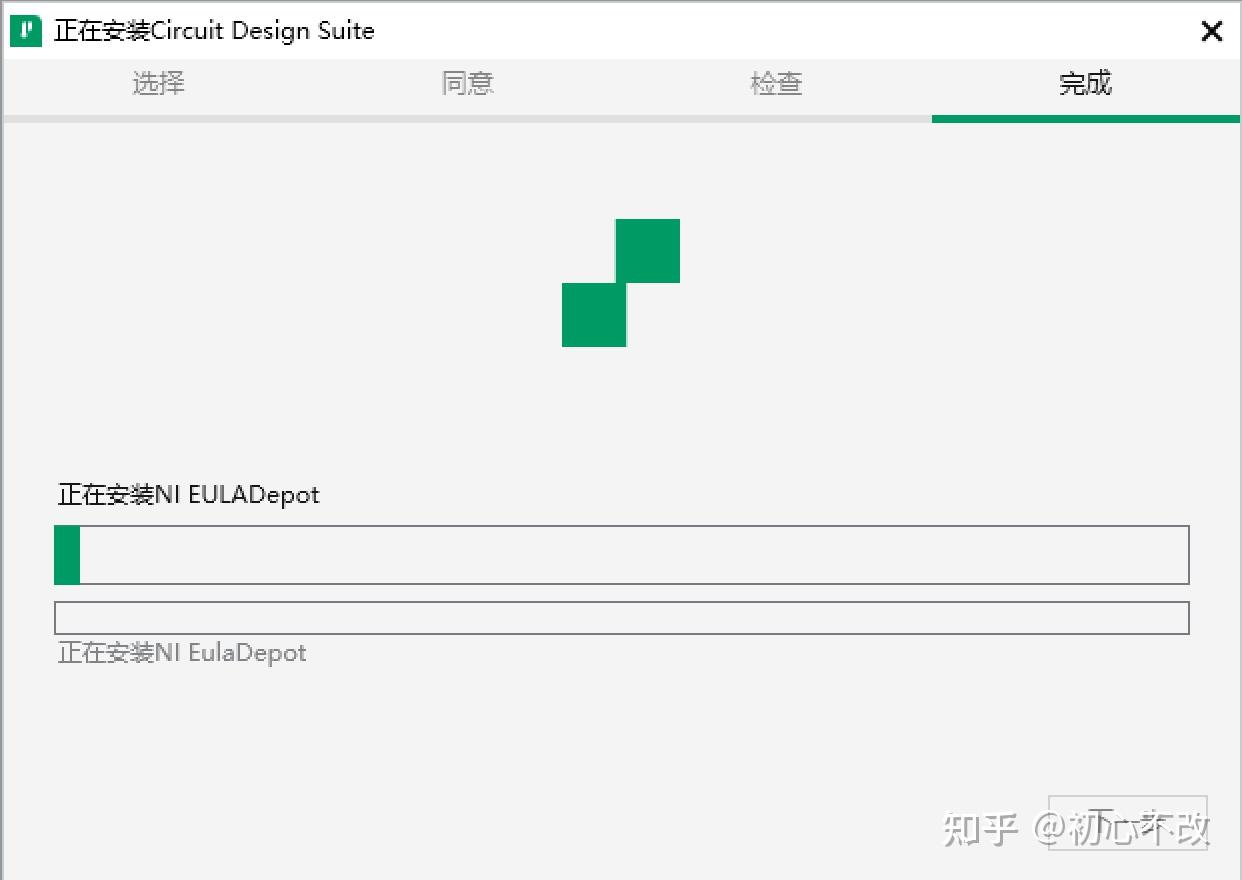Switch to the 选择 step tab
1242x880 pixels.
(x=157, y=84)
